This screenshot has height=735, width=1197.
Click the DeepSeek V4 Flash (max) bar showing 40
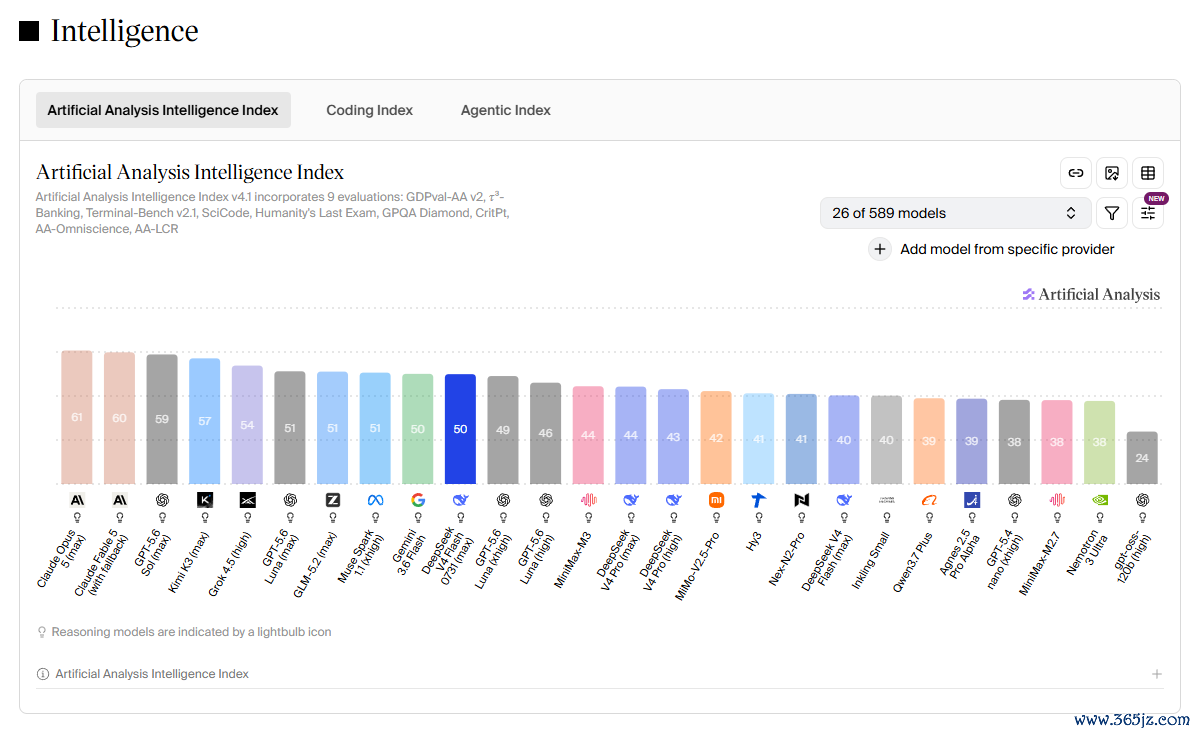click(844, 440)
